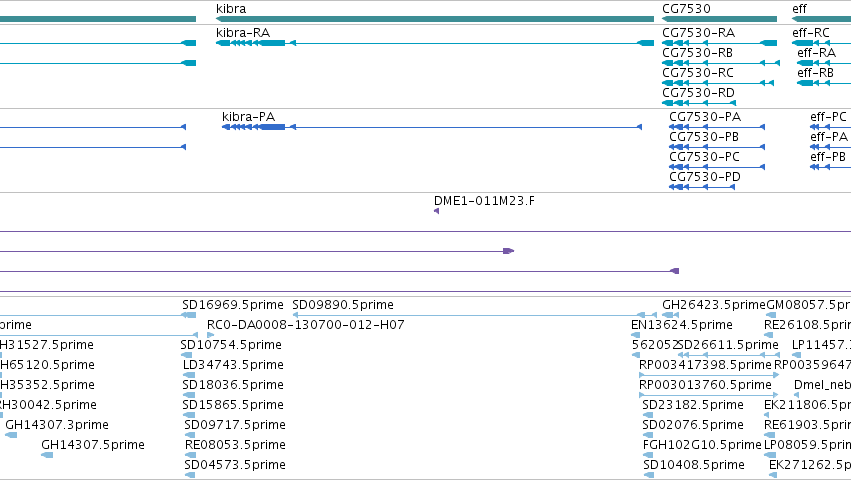Image resolution: width=851 pixels, height=480 pixels.
Task: Select the SD15865.5prime EST
Action: point(189,415)
